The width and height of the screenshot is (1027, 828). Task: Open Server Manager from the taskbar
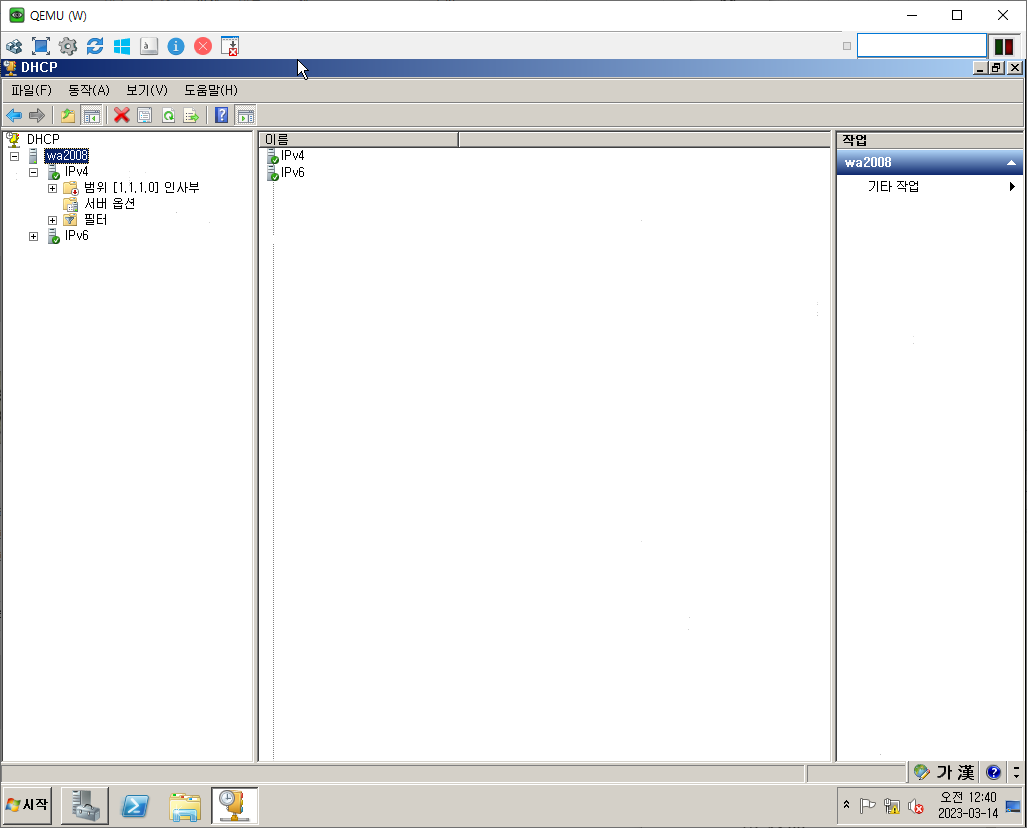(85, 805)
